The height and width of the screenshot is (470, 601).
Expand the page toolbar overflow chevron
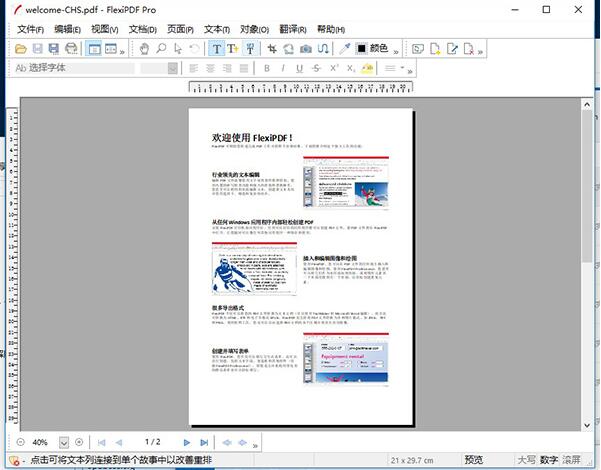coord(481,51)
